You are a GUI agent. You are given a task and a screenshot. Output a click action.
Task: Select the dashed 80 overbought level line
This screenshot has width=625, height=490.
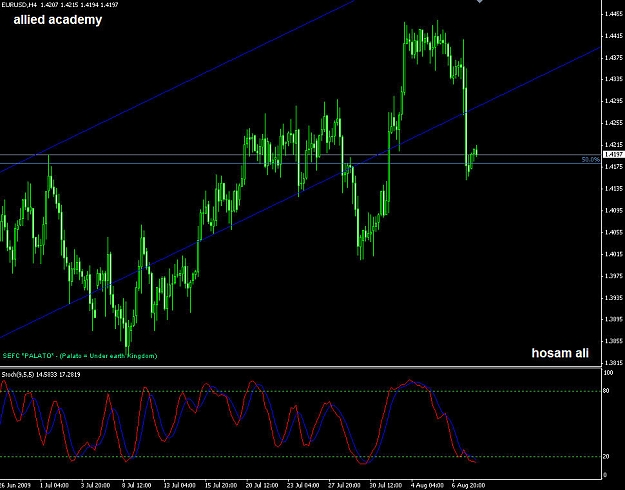[301, 391]
